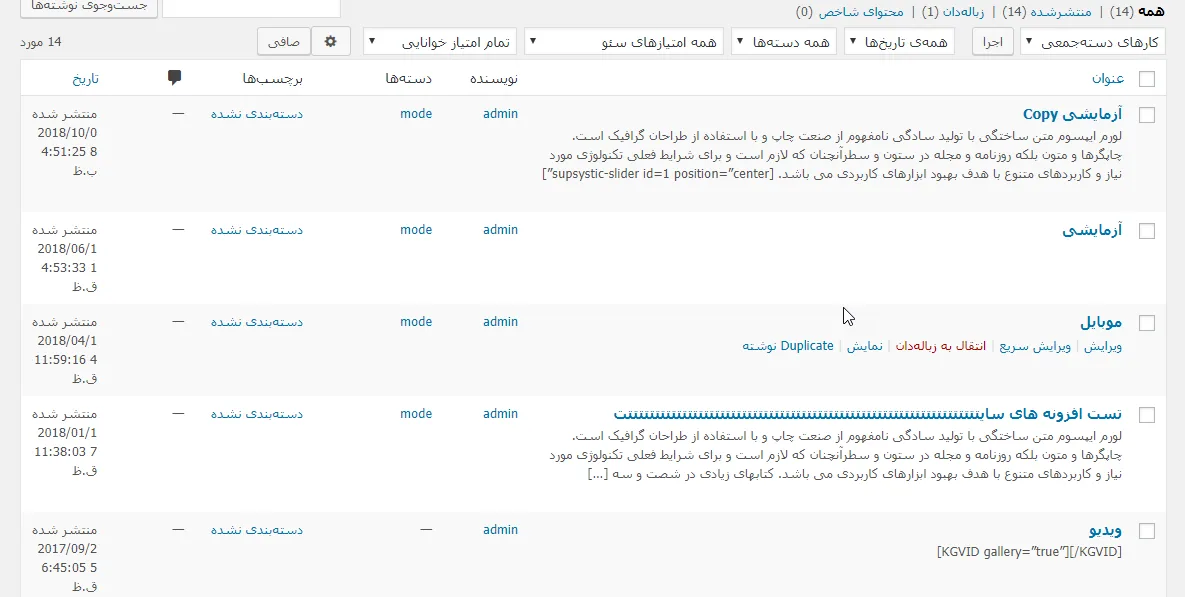Focus the posts search input field
This screenshot has height=597, width=1185.
(252, 6)
